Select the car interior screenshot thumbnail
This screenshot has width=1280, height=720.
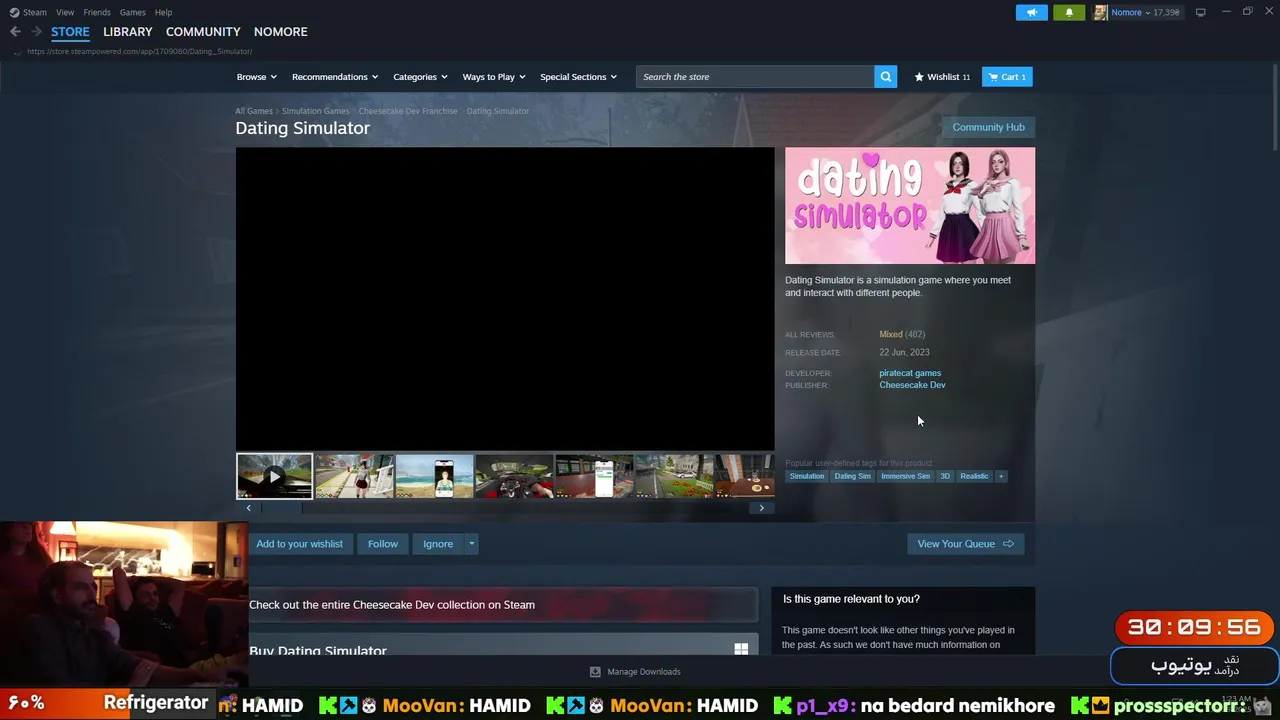pyautogui.click(x=514, y=476)
